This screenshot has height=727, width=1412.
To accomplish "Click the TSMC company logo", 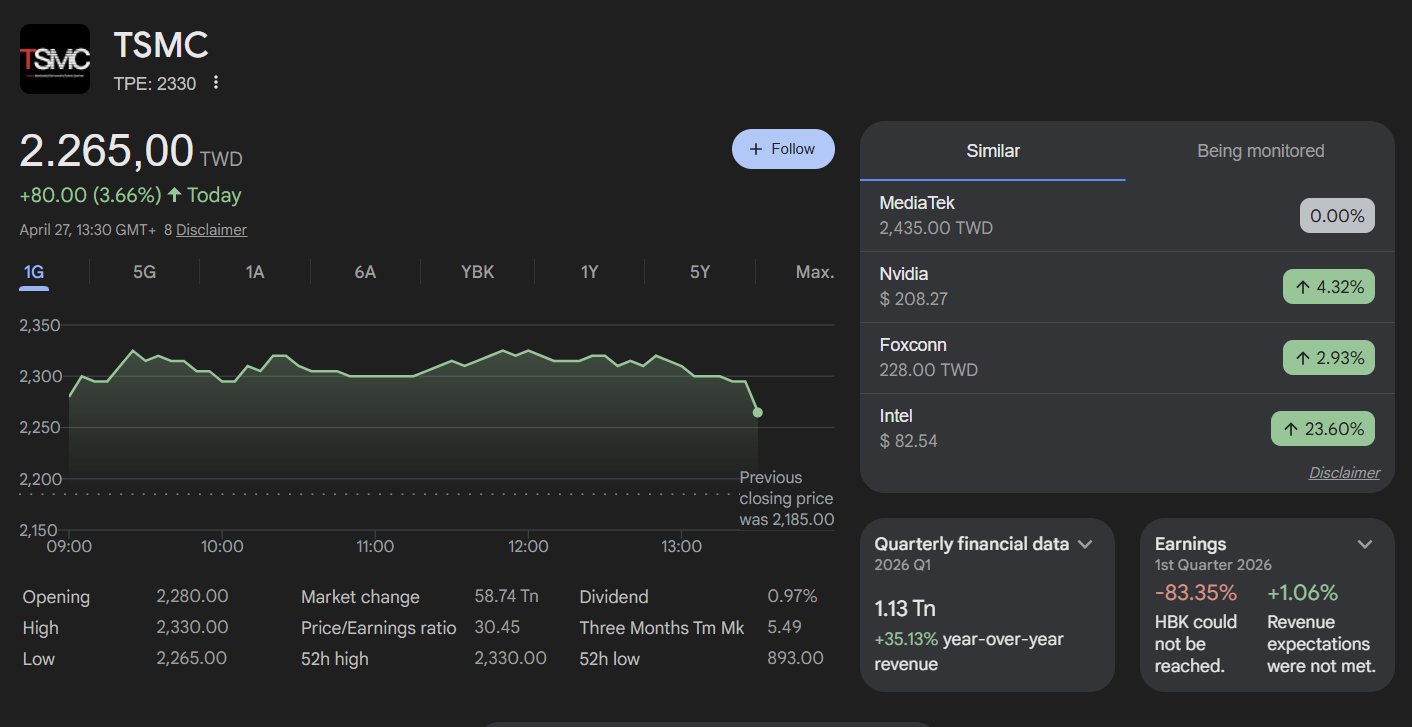I will click(55, 59).
